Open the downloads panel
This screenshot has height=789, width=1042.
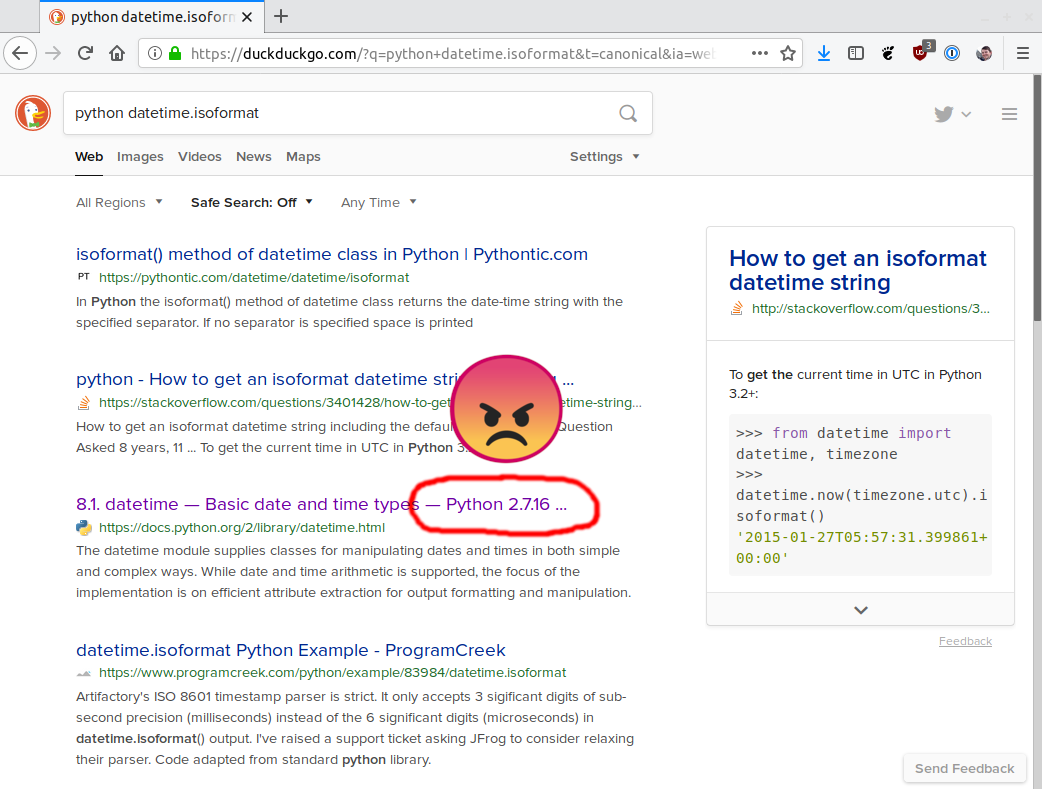click(x=824, y=53)
